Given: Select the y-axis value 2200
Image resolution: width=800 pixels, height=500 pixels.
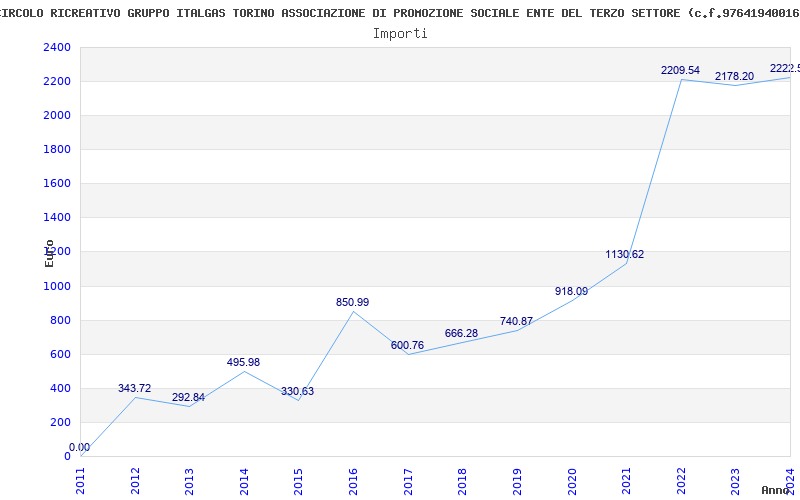Looking at the screenshot, I should [x=57, y=82].
